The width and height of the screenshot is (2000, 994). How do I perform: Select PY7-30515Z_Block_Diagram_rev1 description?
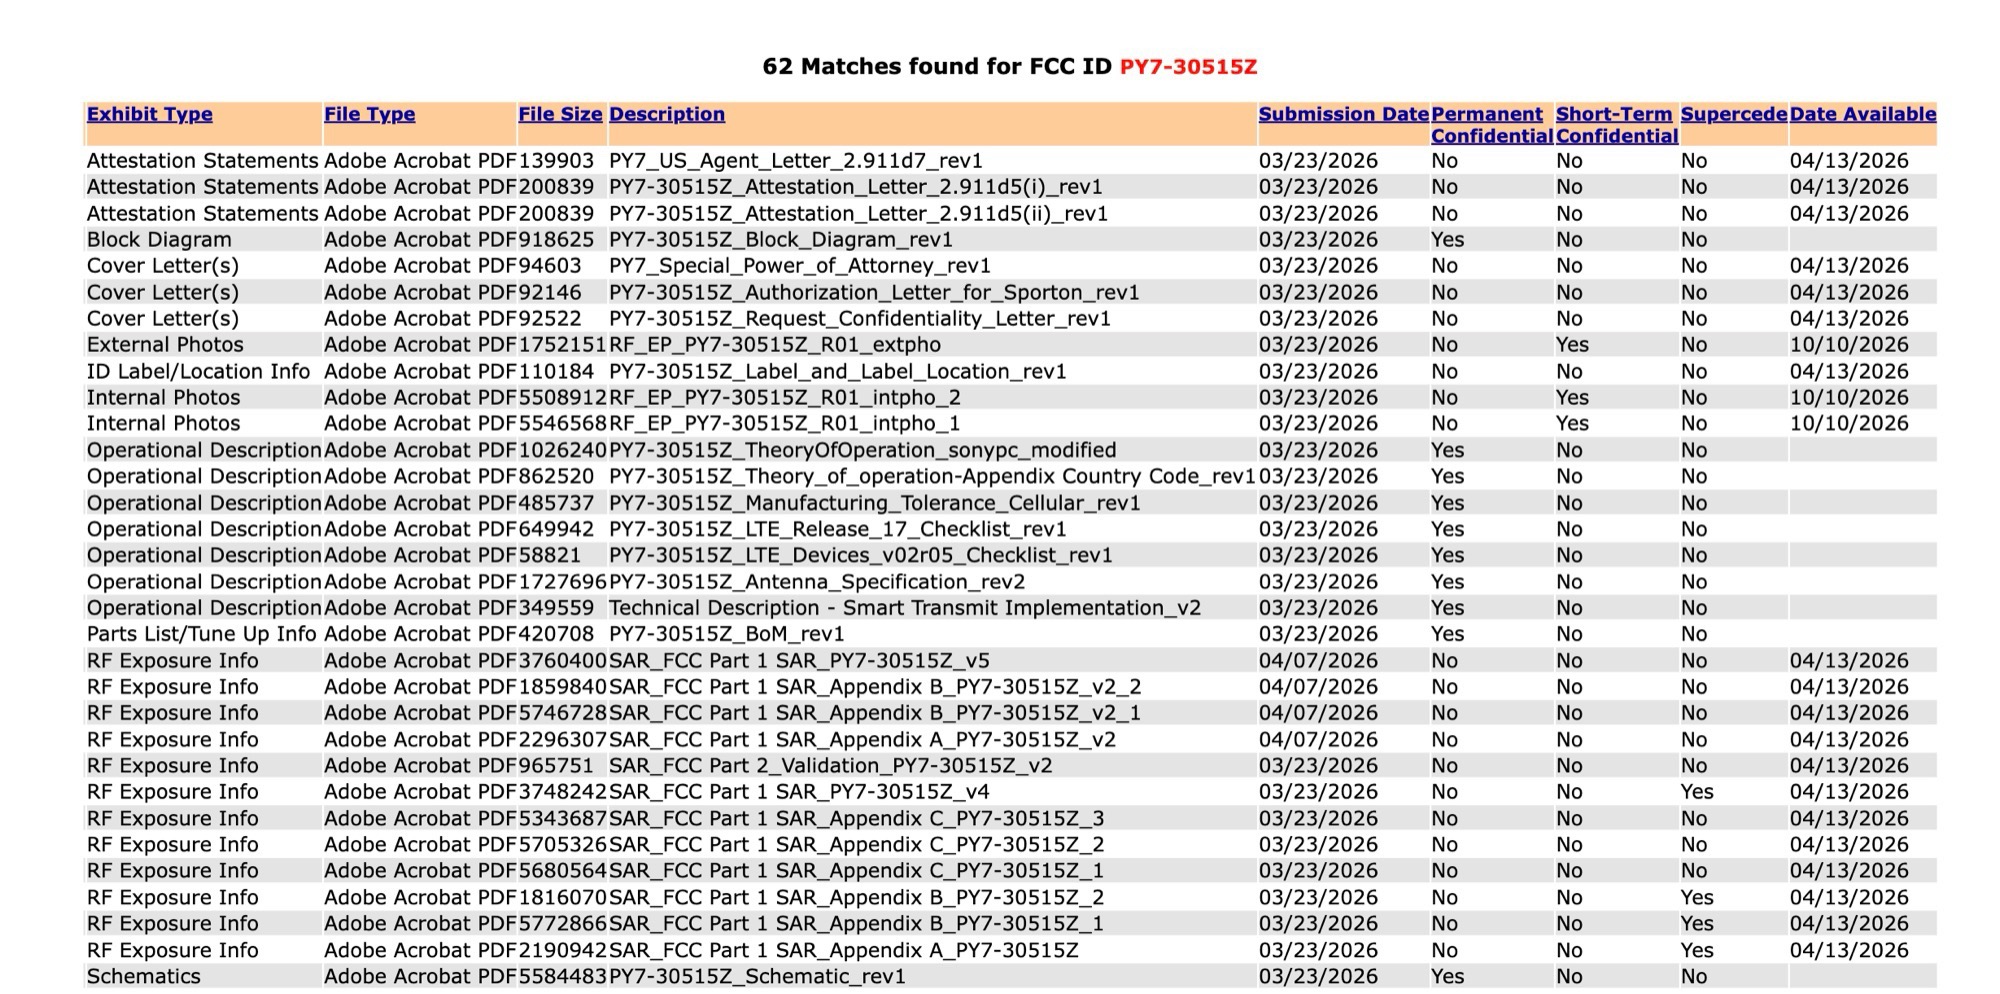click(781, 240)
